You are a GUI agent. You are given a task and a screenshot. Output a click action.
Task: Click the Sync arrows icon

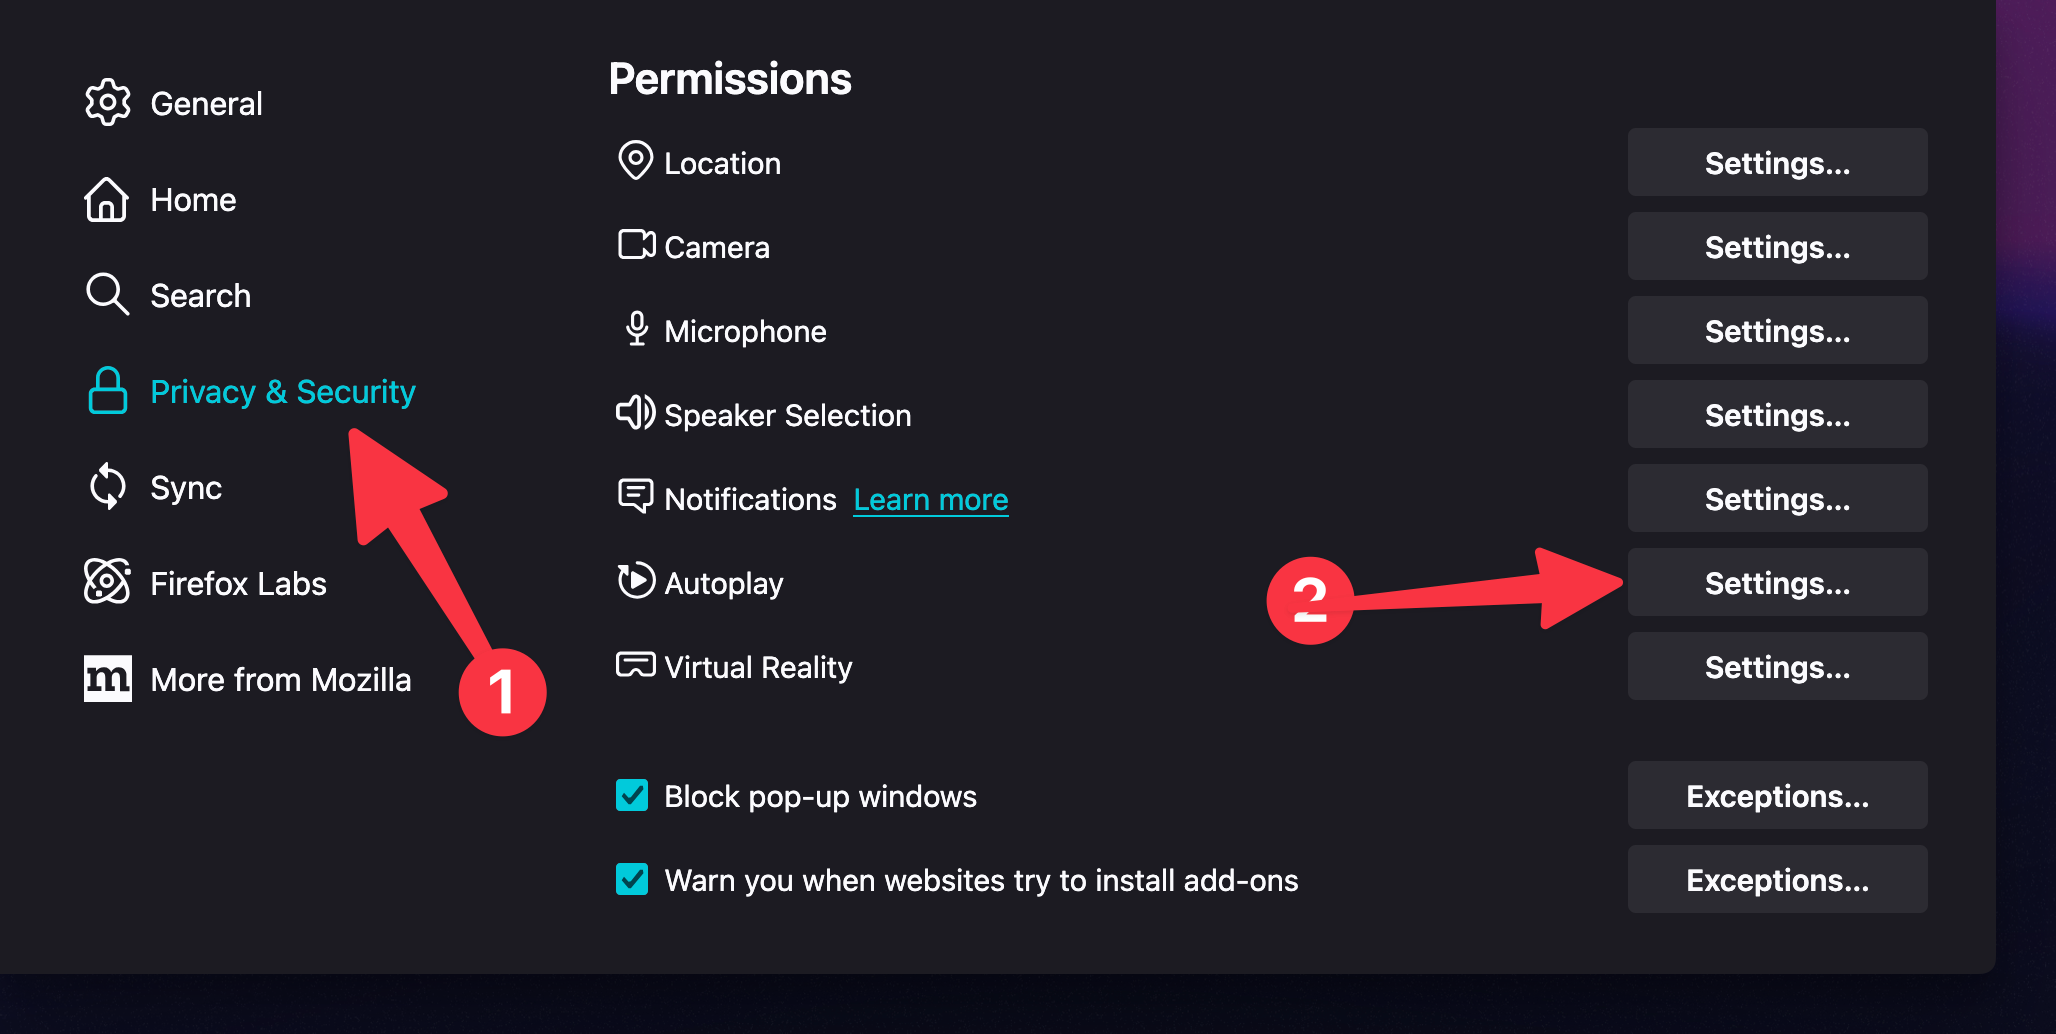tap(107, 487)
